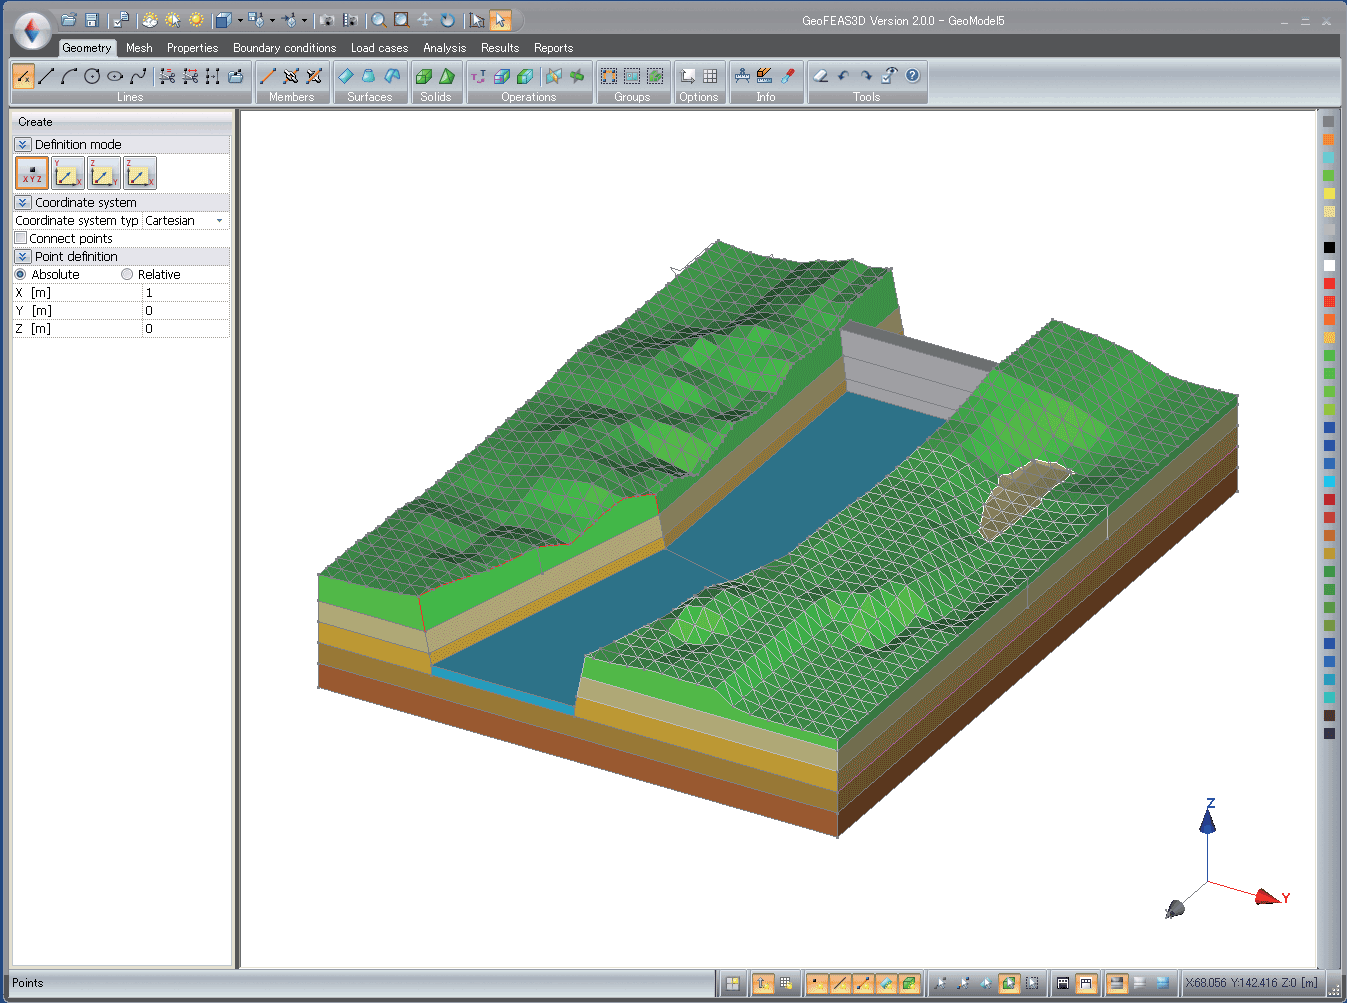
Task: Click the Save file icon
Action: 91,20
